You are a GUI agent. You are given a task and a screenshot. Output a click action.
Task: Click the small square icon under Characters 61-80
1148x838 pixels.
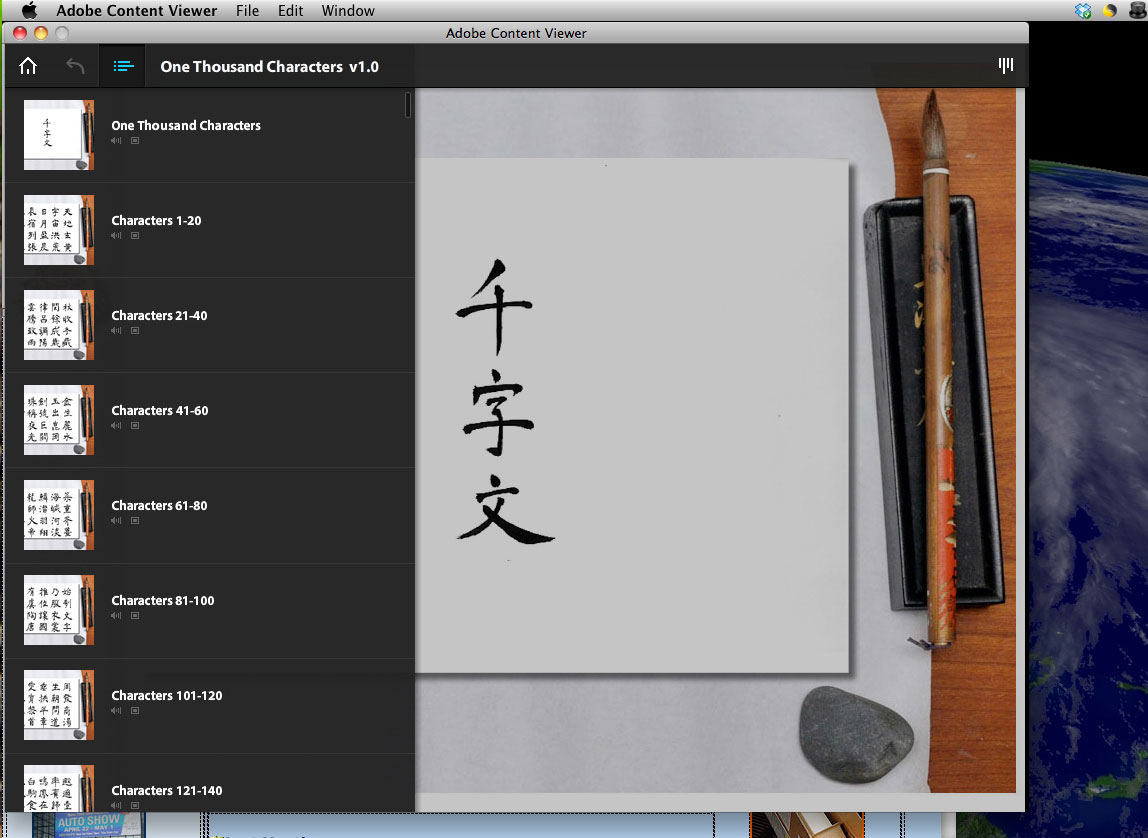click(135, 521)
